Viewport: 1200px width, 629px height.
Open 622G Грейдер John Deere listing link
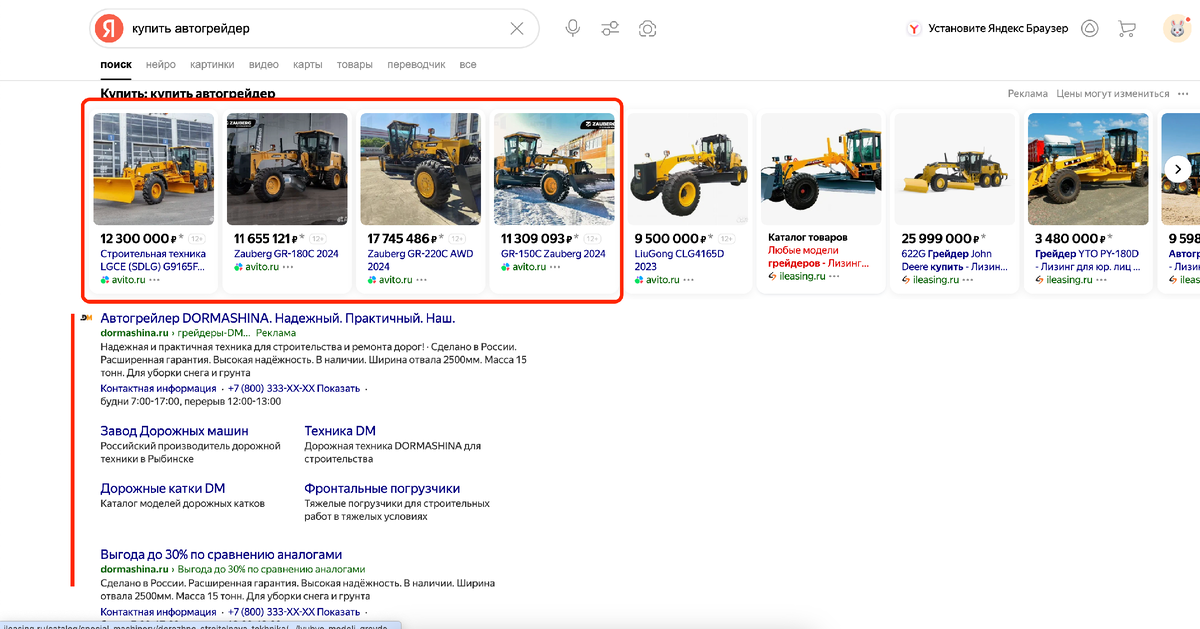(954, 260)
